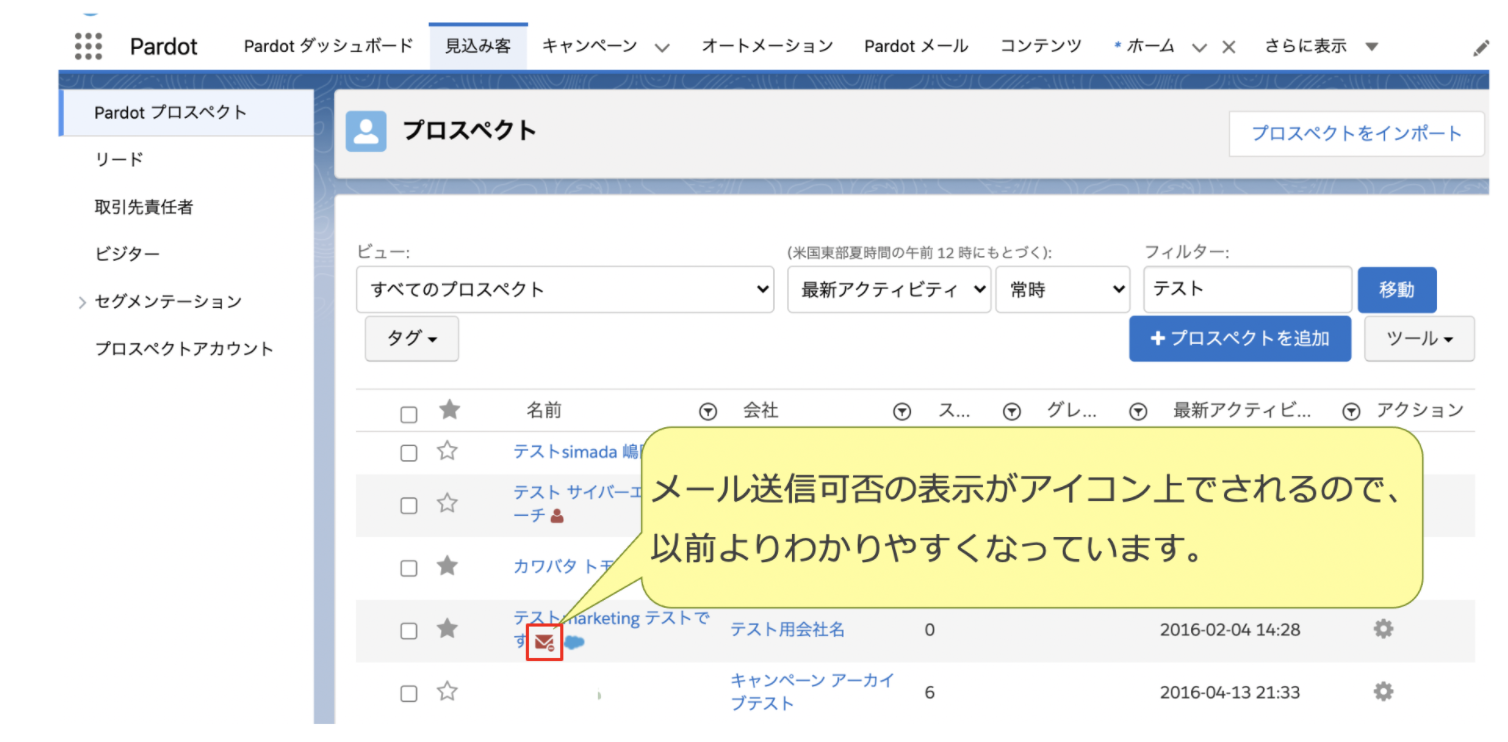Click the pencil edit icon in navigation bar
1508x742 pixels.
pos(1481,48)
